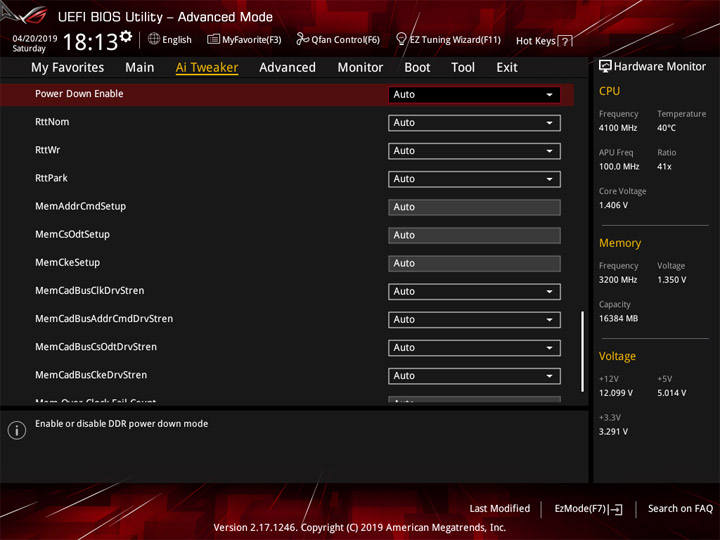The width and height of the screenshot is (720, 540).
Task: Expand the MemCadBusAddrCmdDrvStren dropdown
Action: click(474, 319)
